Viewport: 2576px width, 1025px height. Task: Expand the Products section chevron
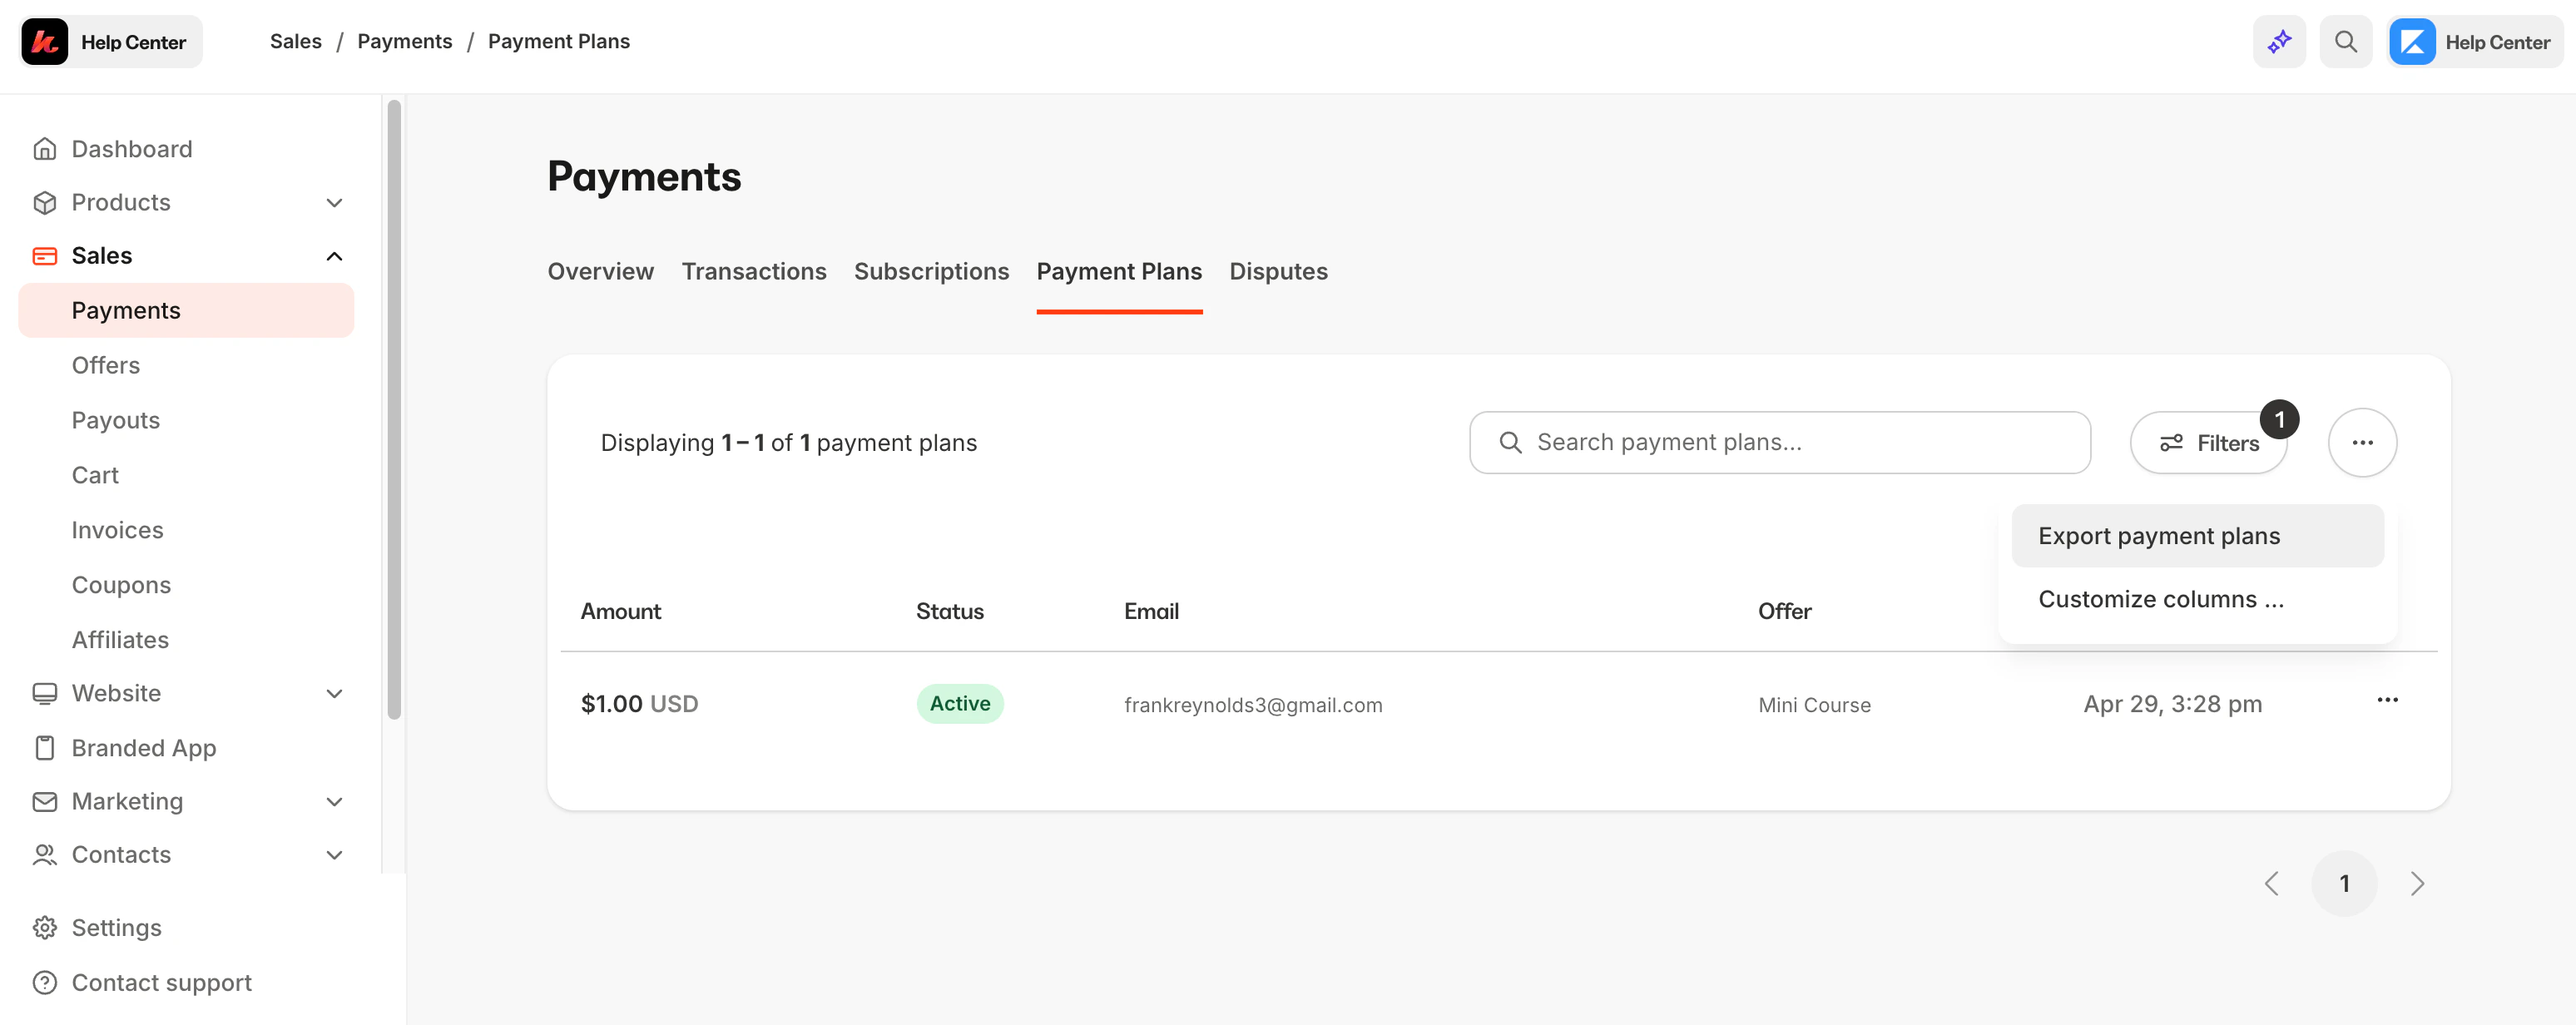coord(335,201)
